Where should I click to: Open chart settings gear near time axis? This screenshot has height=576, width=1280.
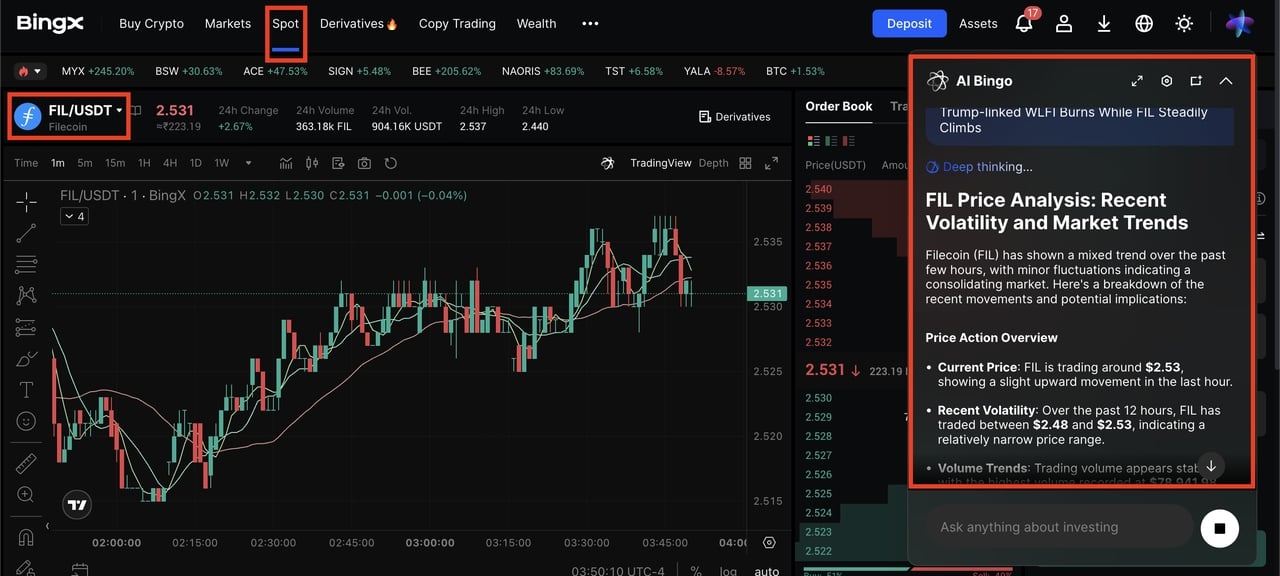(768, 543)
